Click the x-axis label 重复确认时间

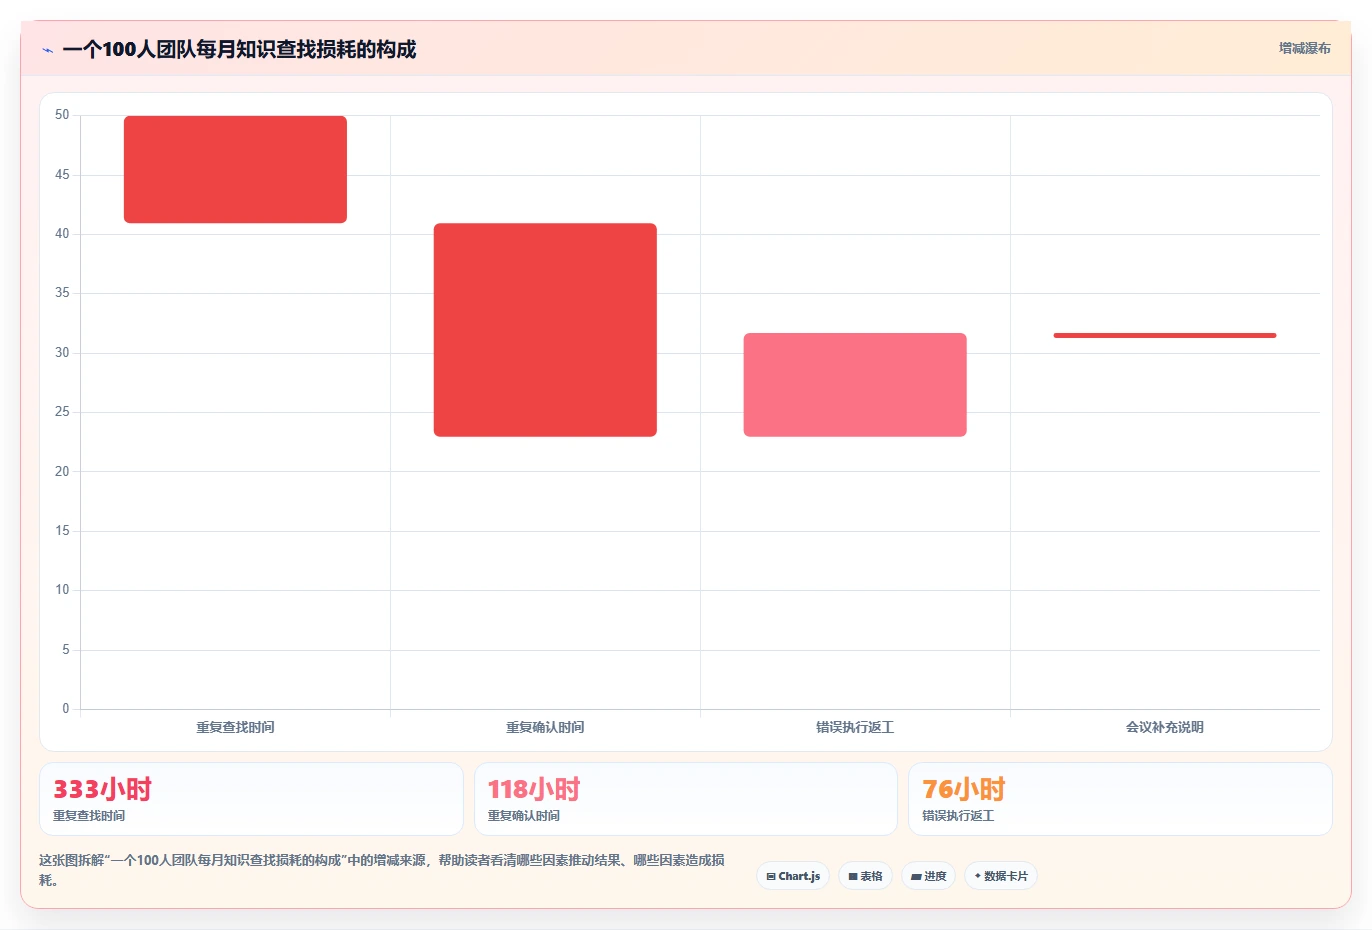click(x=545, y=727)
